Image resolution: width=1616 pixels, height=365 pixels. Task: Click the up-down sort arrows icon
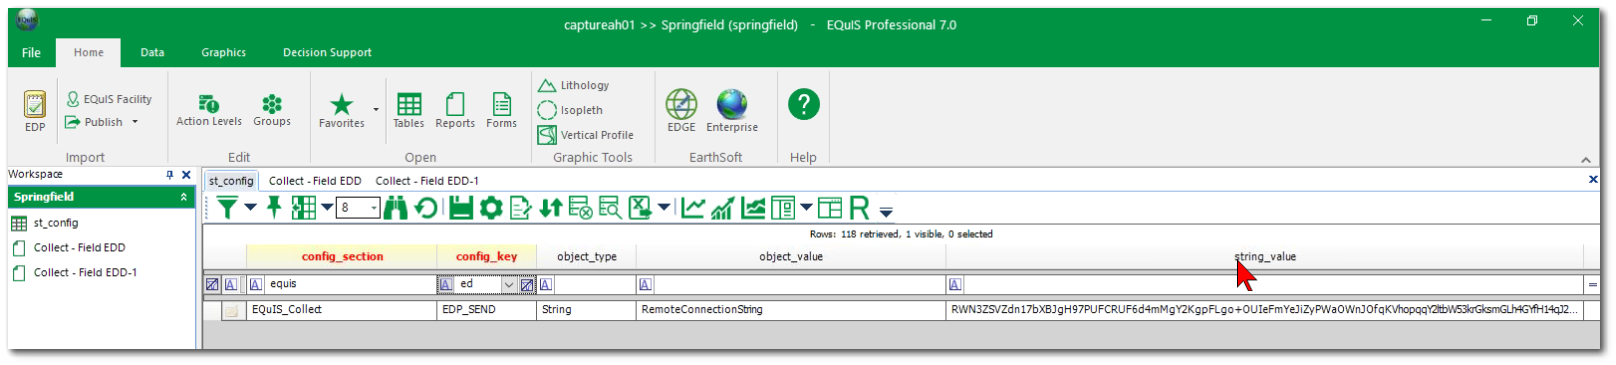[x=550, y=207]
